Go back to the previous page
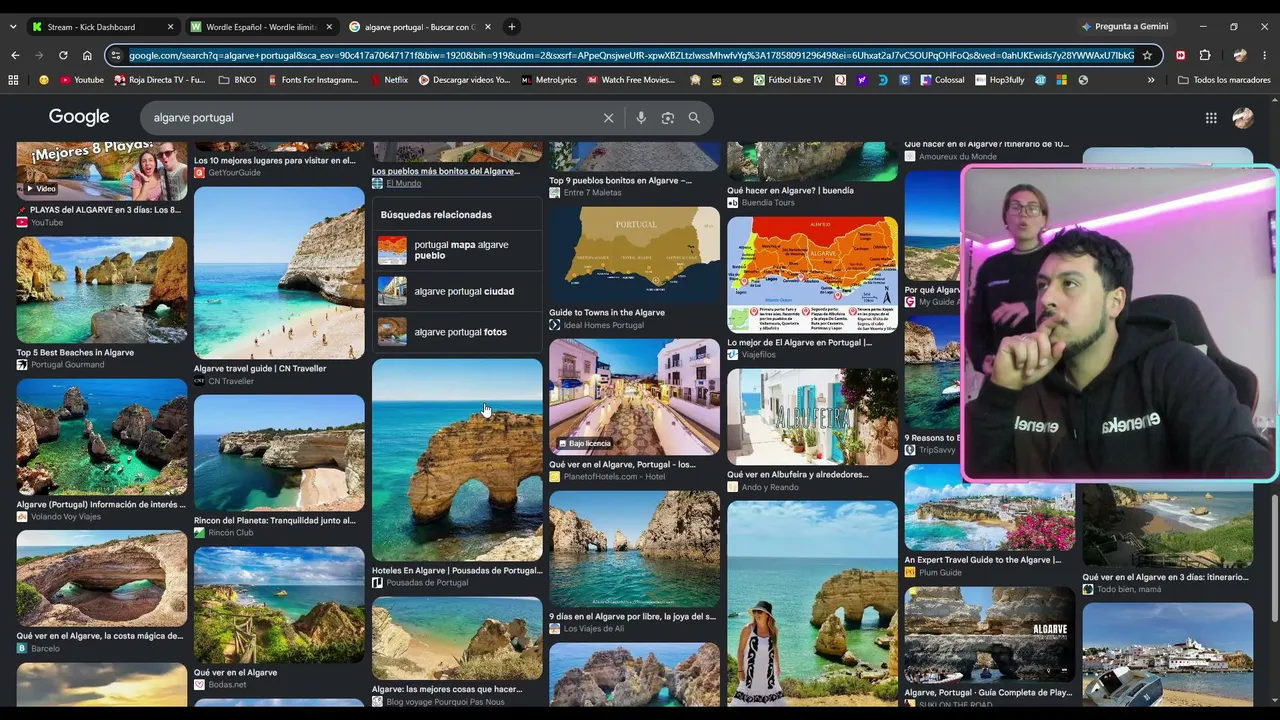 tap(14, 55)
